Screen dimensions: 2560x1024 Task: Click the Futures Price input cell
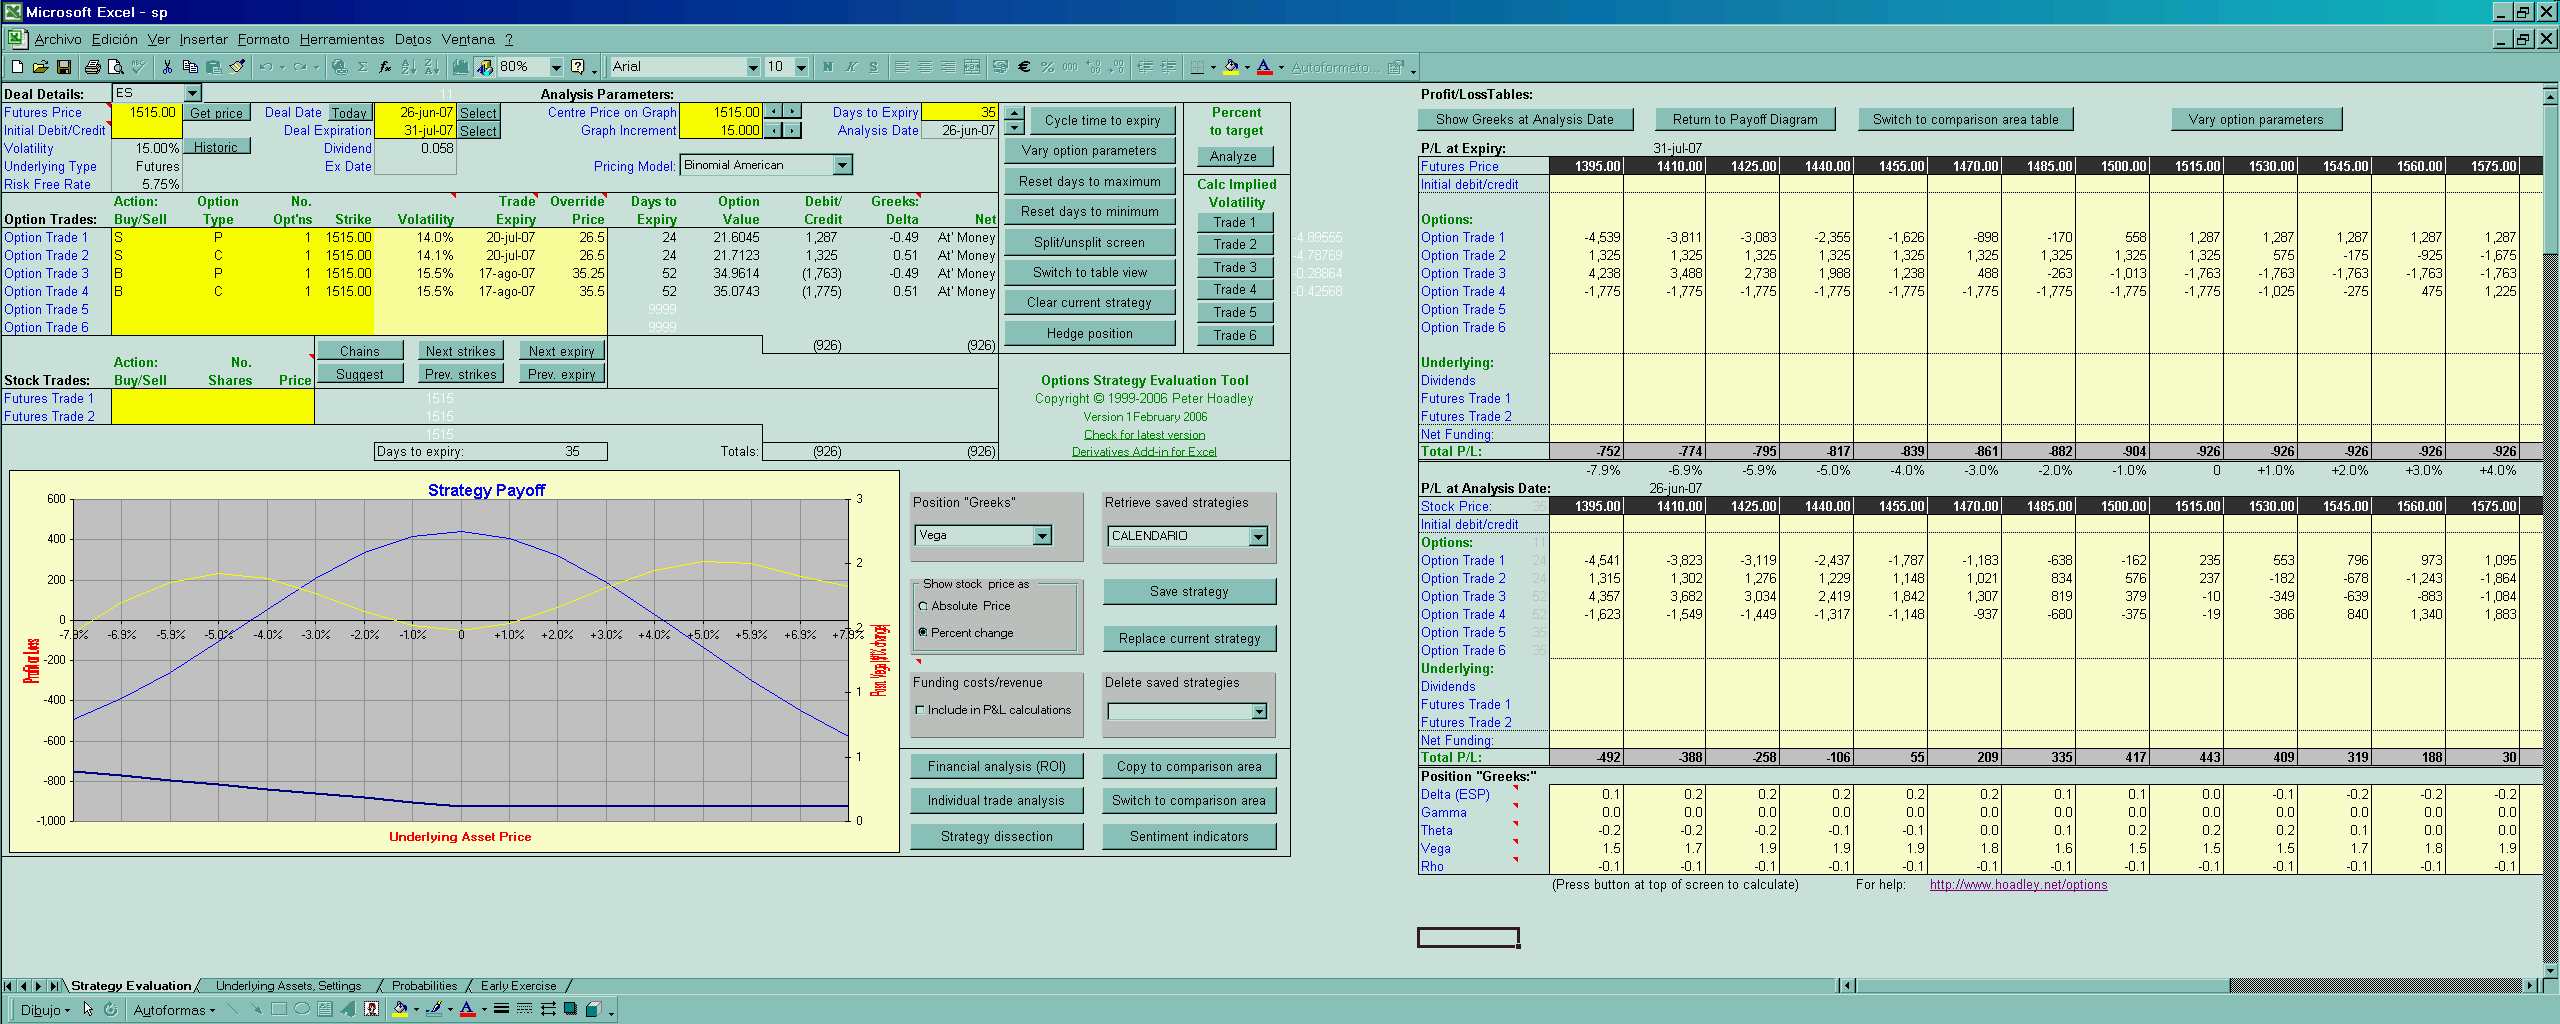pos(146,113)
